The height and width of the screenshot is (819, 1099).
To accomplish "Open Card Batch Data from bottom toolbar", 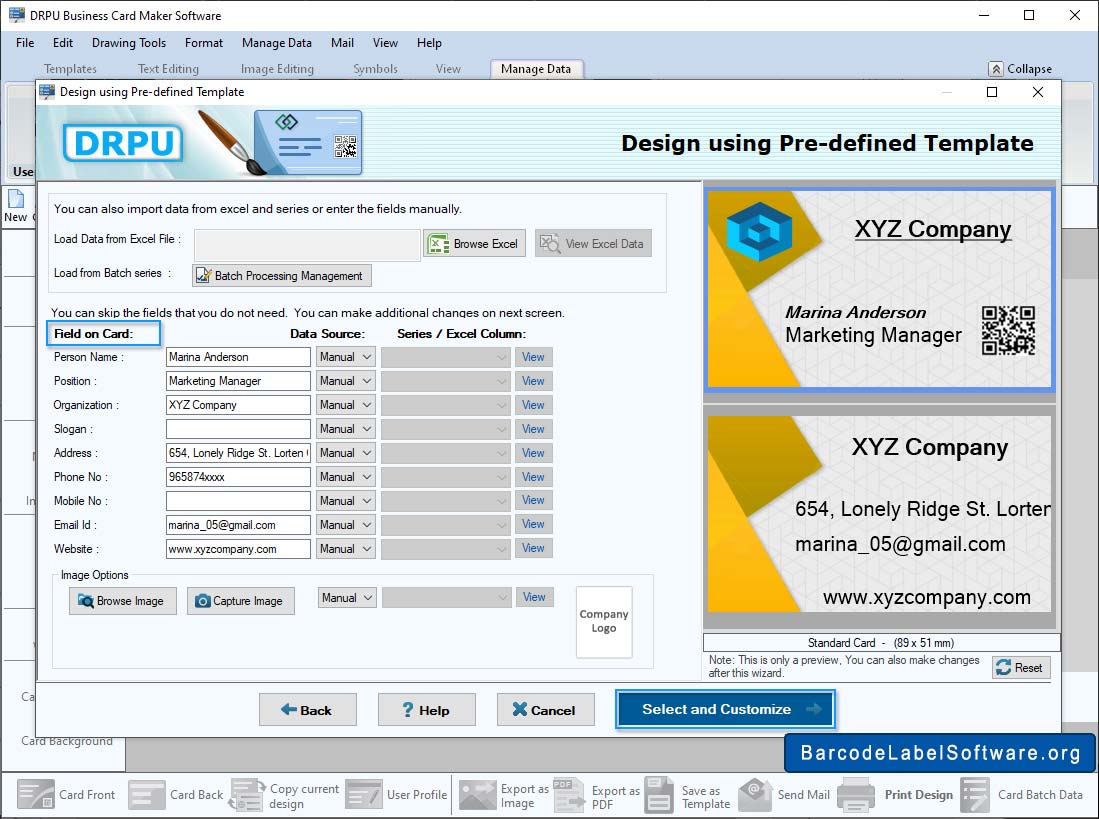I will coord(1022,794).
